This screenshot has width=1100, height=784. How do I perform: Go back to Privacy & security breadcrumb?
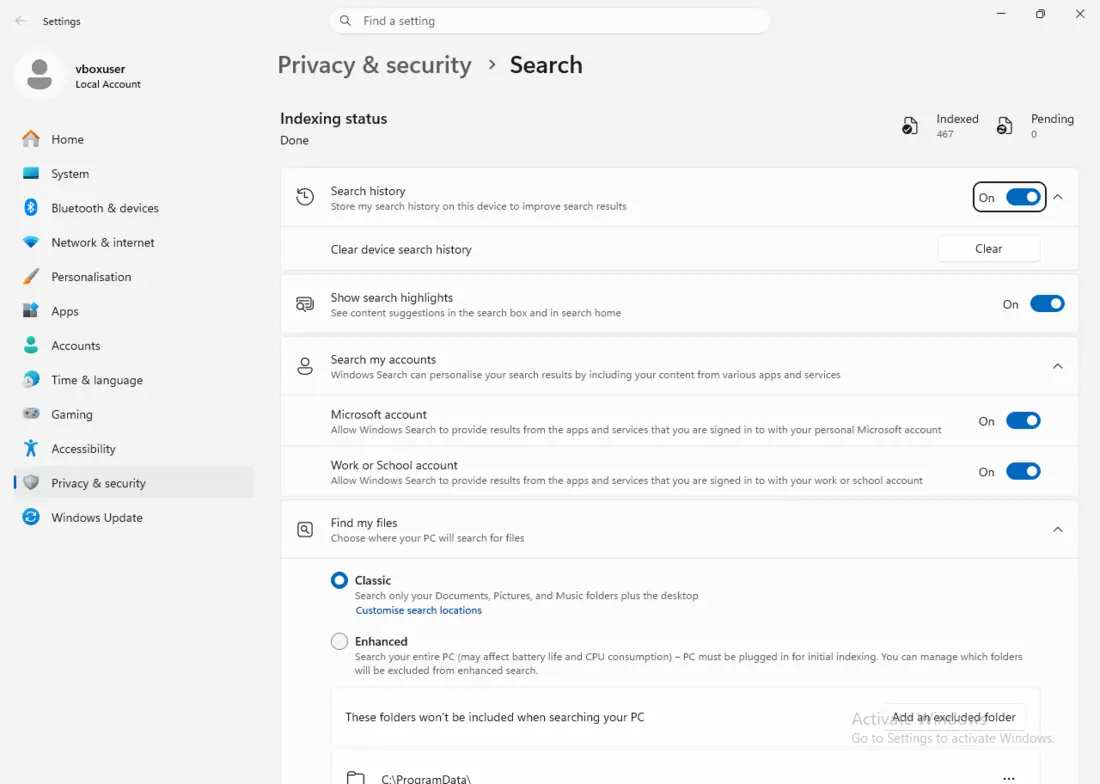click(x=375, y=65)
